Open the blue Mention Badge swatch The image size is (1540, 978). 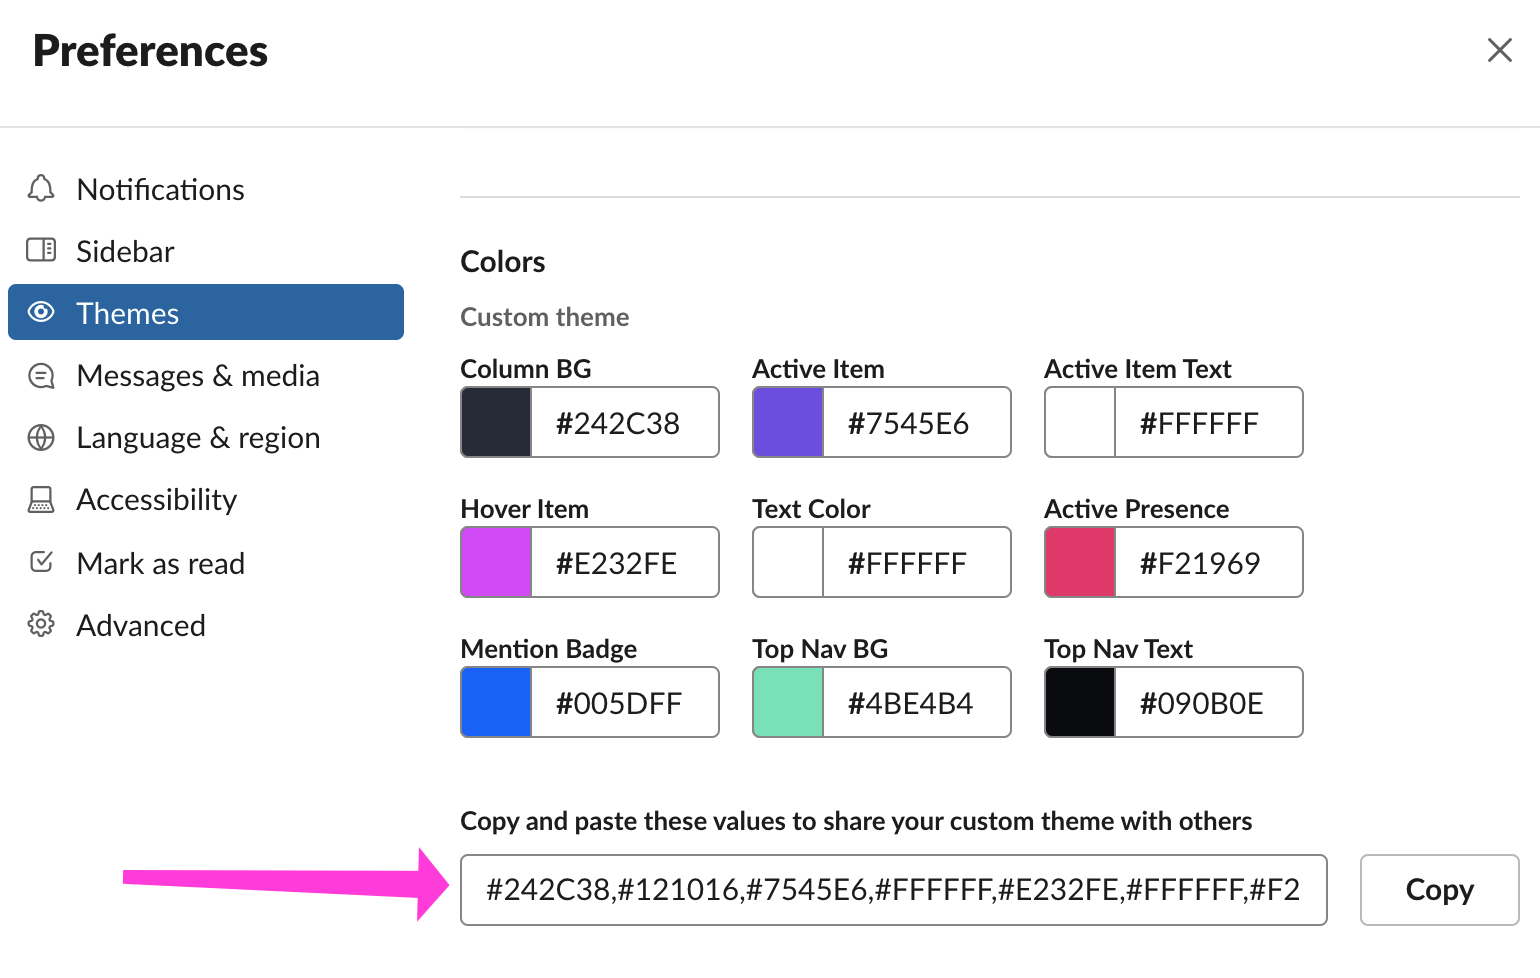point(496,703)
